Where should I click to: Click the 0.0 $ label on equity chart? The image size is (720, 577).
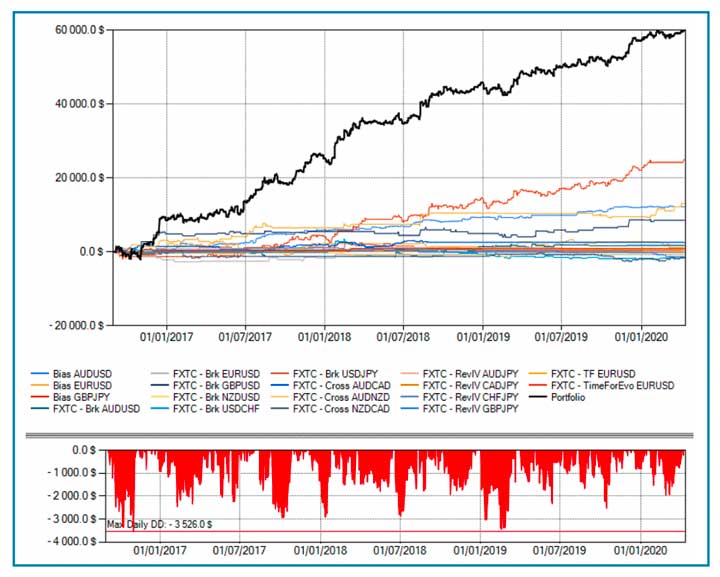point(91,252)
